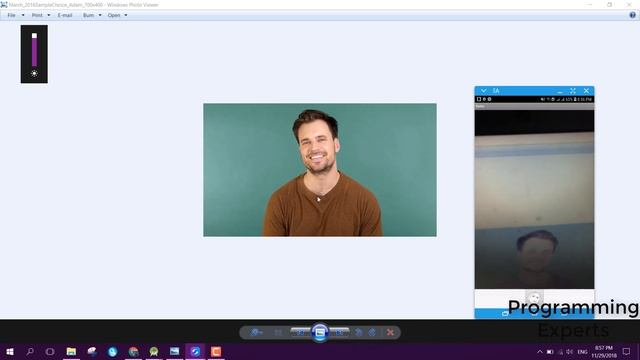Viewport: 640px width, 360px height.
Task: Open the notification center
Action: [626, 352]
